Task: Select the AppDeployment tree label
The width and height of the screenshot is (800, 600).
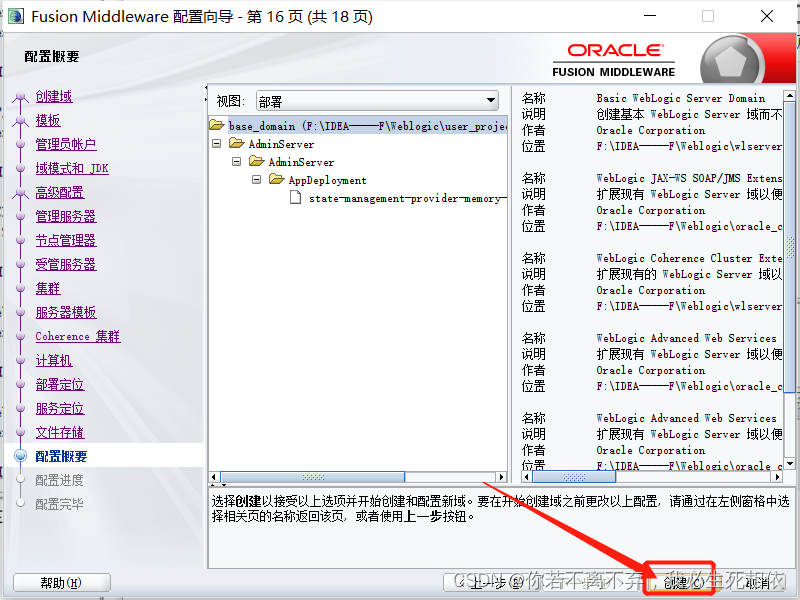Action: pos(328,180)
